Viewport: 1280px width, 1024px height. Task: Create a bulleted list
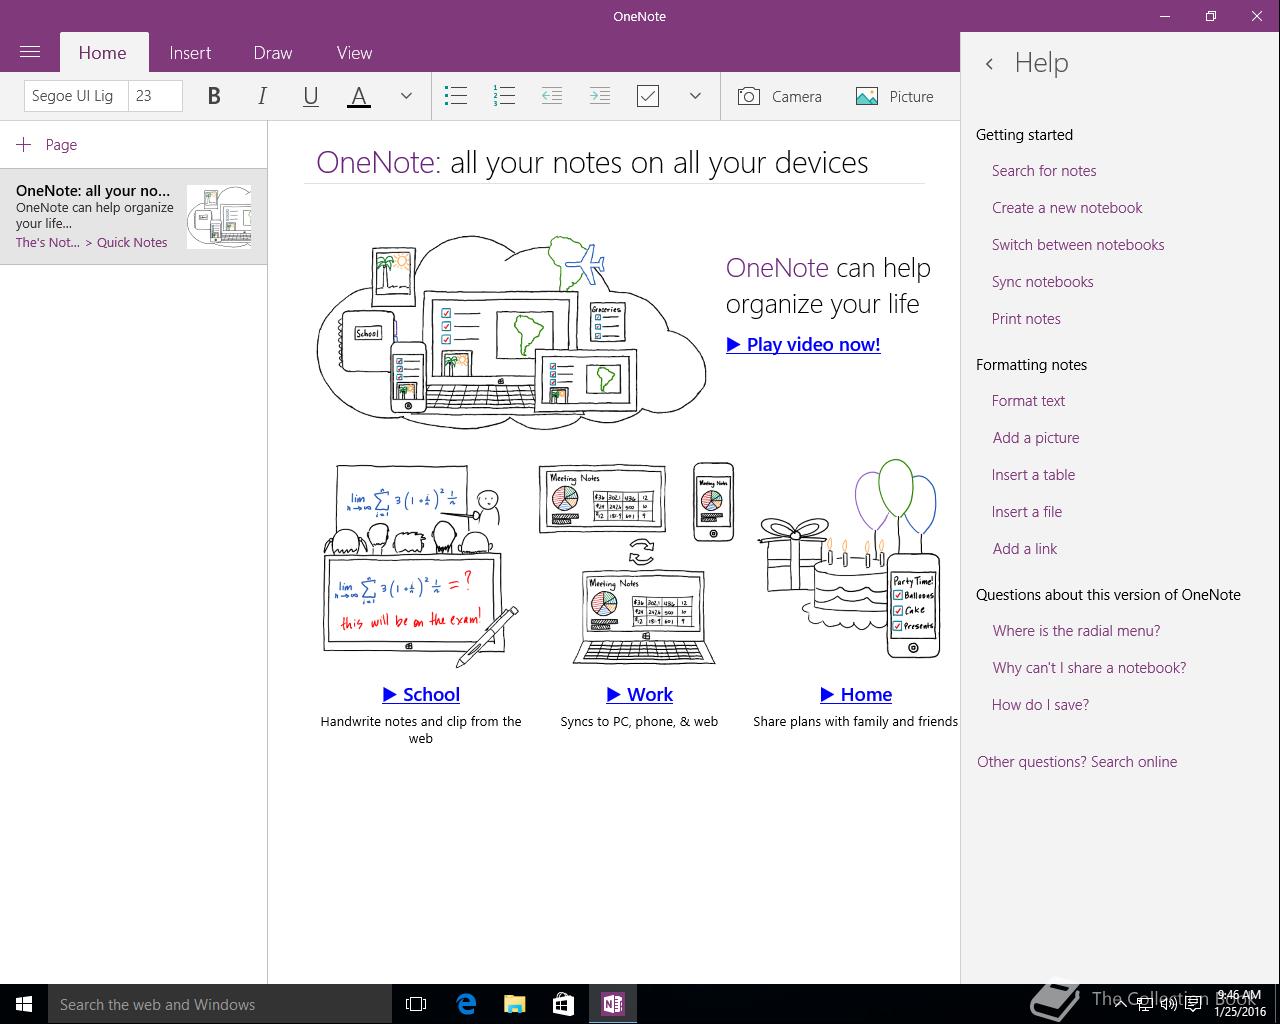click(x=456, y=96)
